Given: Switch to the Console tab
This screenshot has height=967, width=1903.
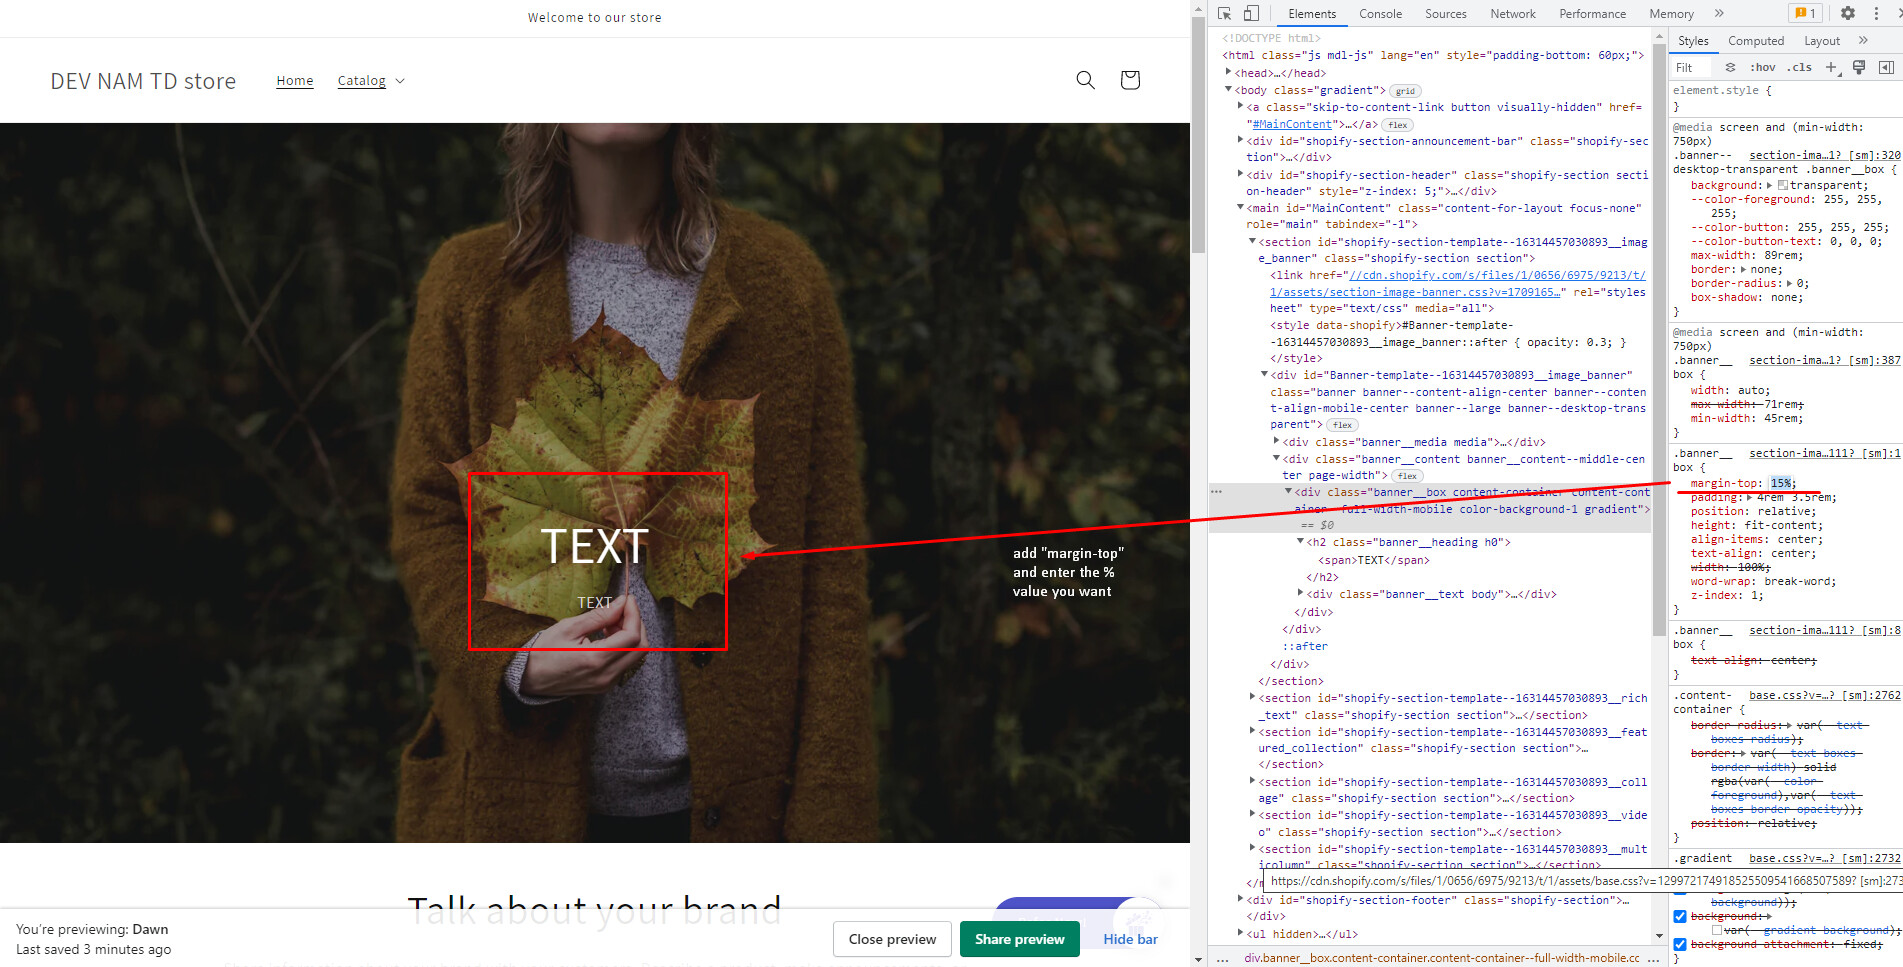Looking at the screenshot, I should [x=1380, y=14].
